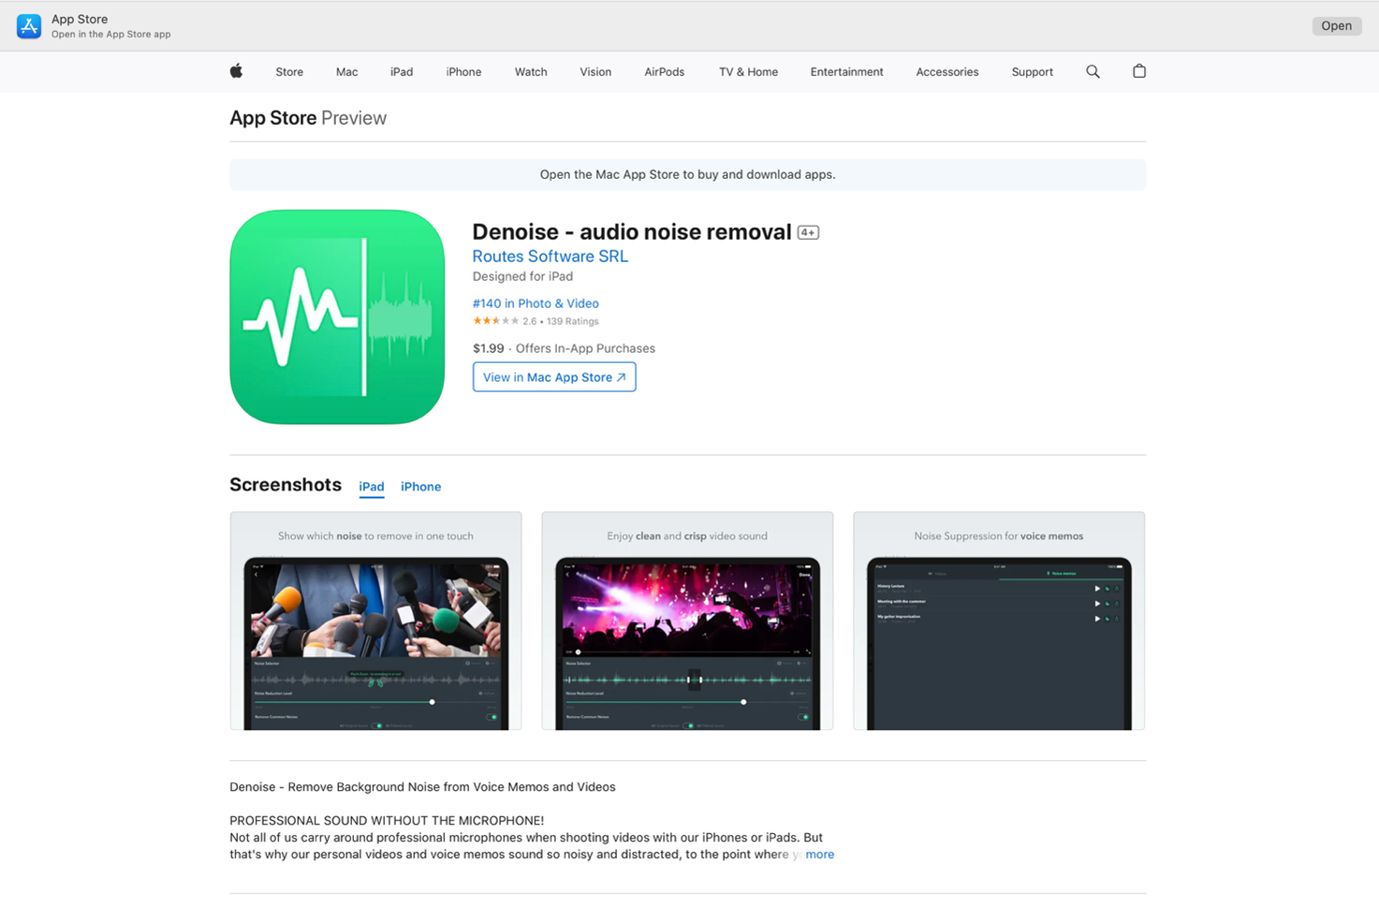Open the Support menu
This screenshot has height=908, width=1379.
tap(1032, 72)
